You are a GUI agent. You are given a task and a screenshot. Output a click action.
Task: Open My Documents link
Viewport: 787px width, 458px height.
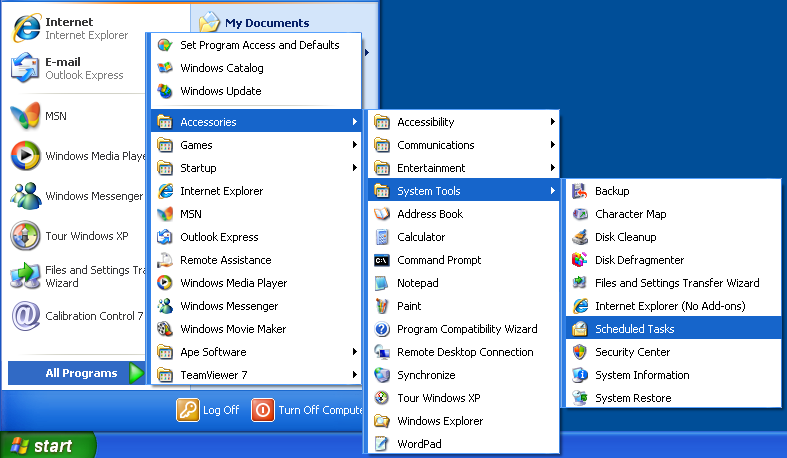[254, 23]
